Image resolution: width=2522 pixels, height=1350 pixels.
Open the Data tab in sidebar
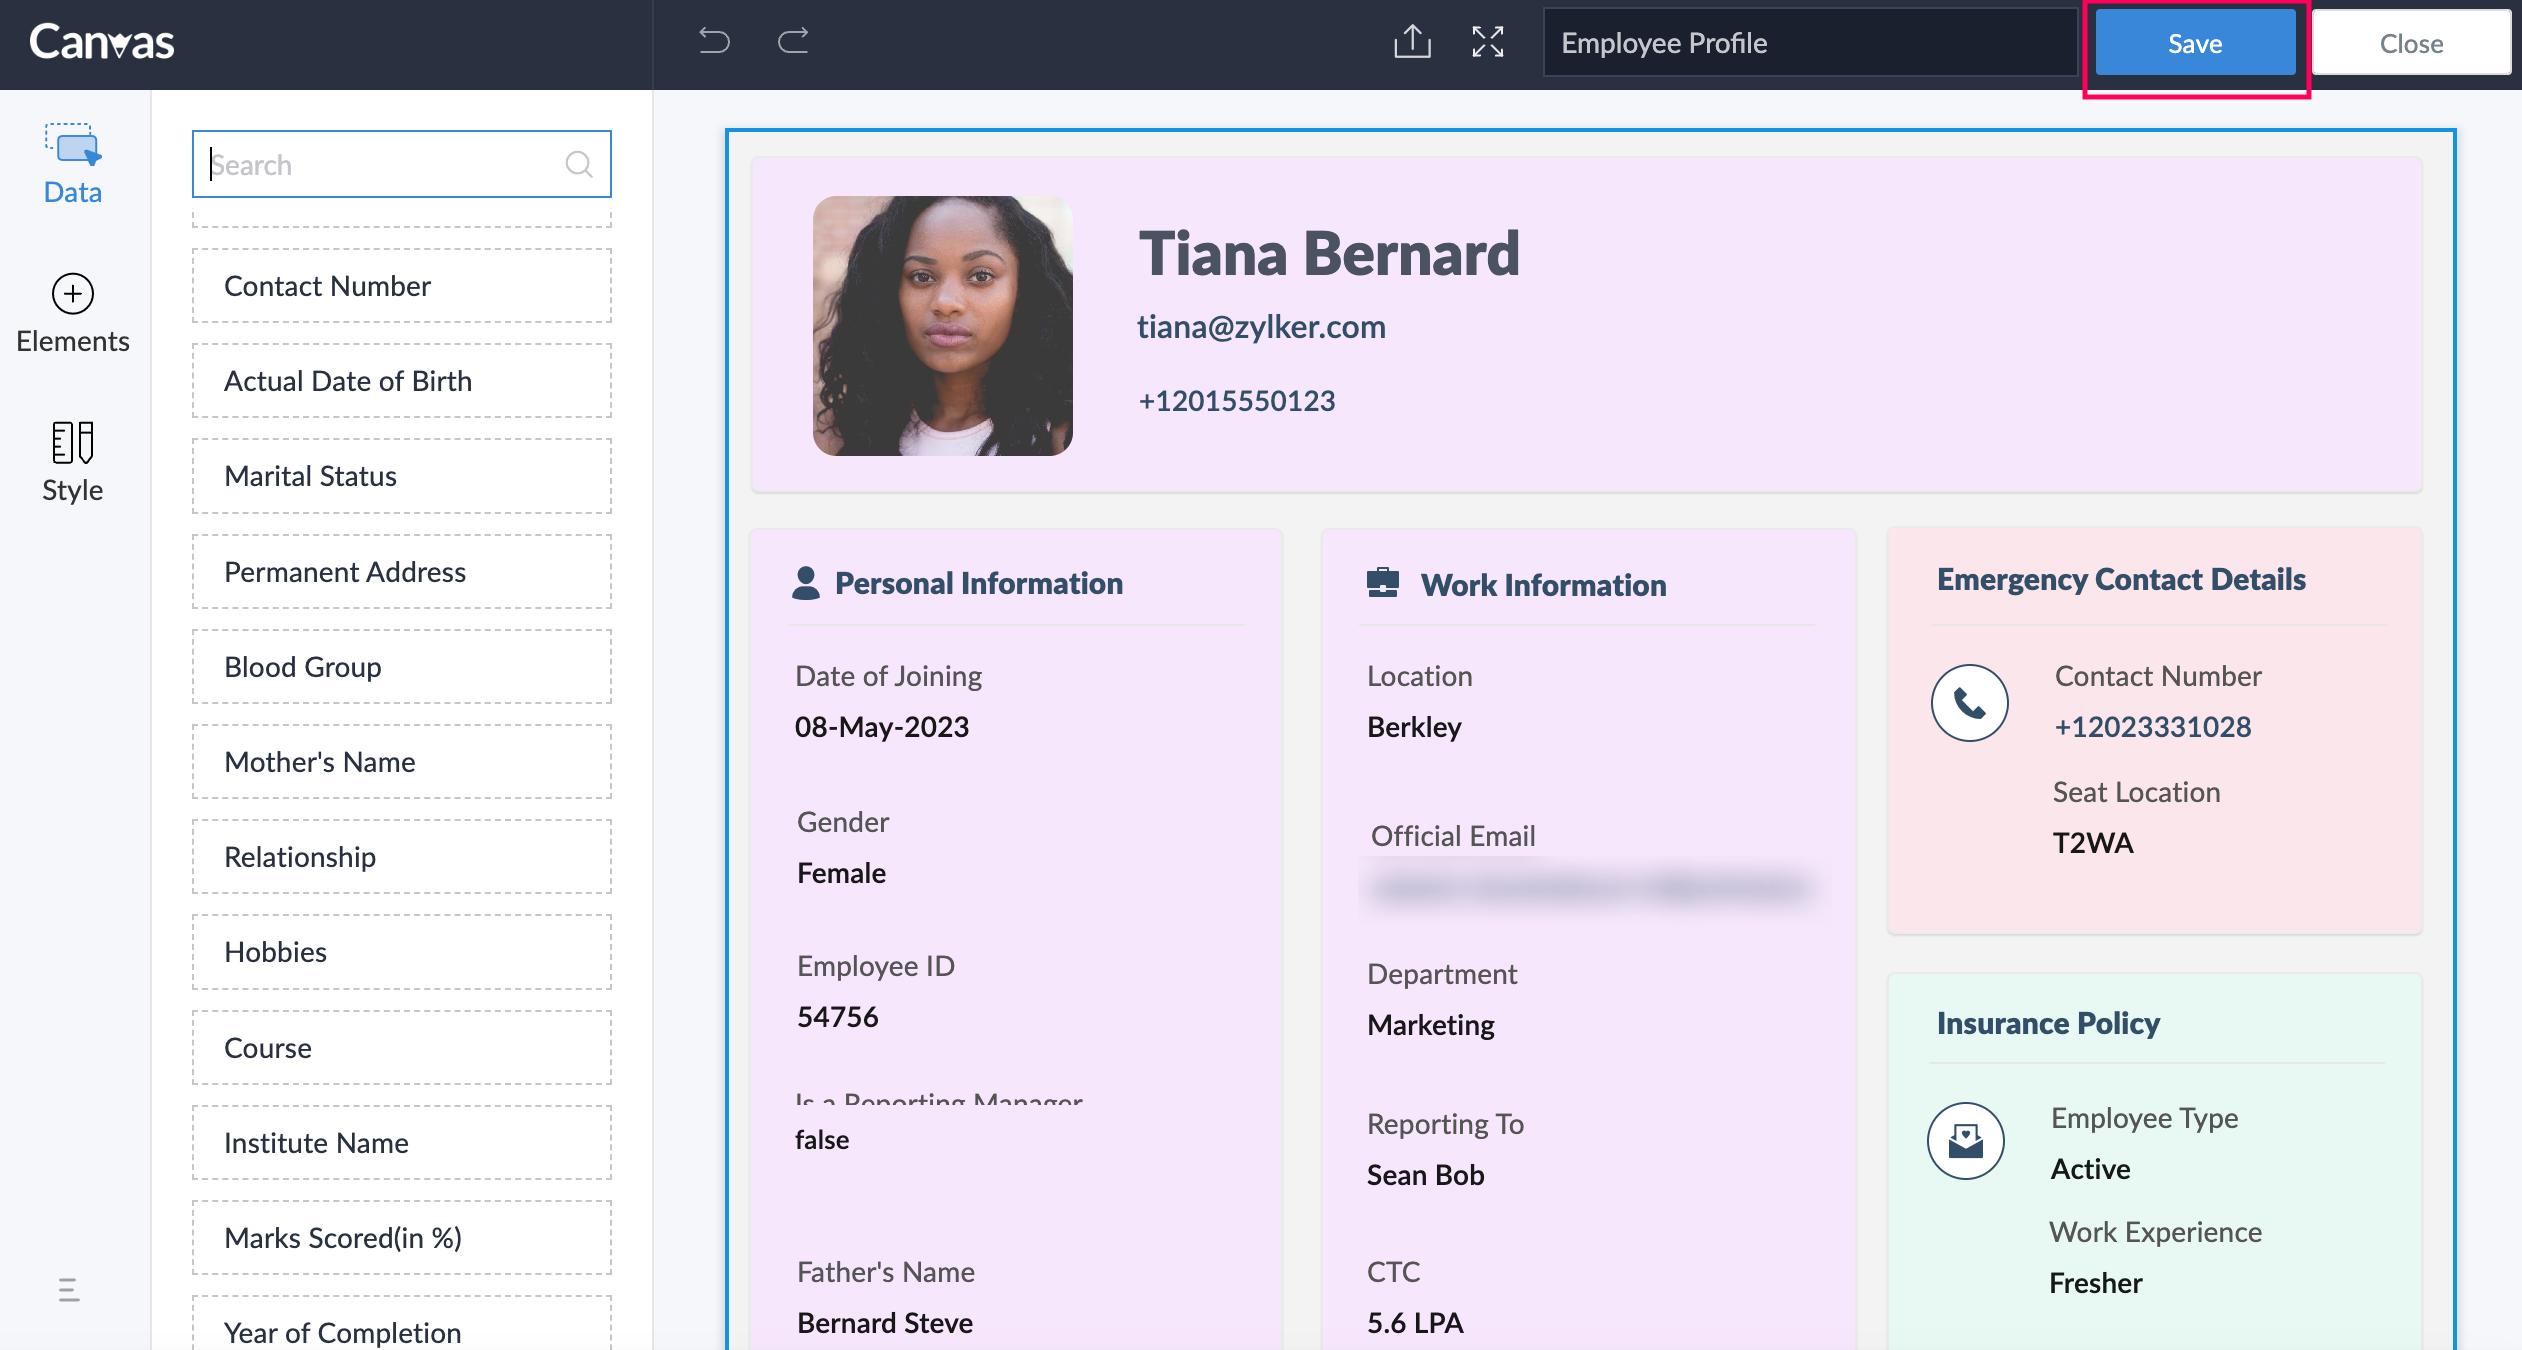(x=73, y=165)
